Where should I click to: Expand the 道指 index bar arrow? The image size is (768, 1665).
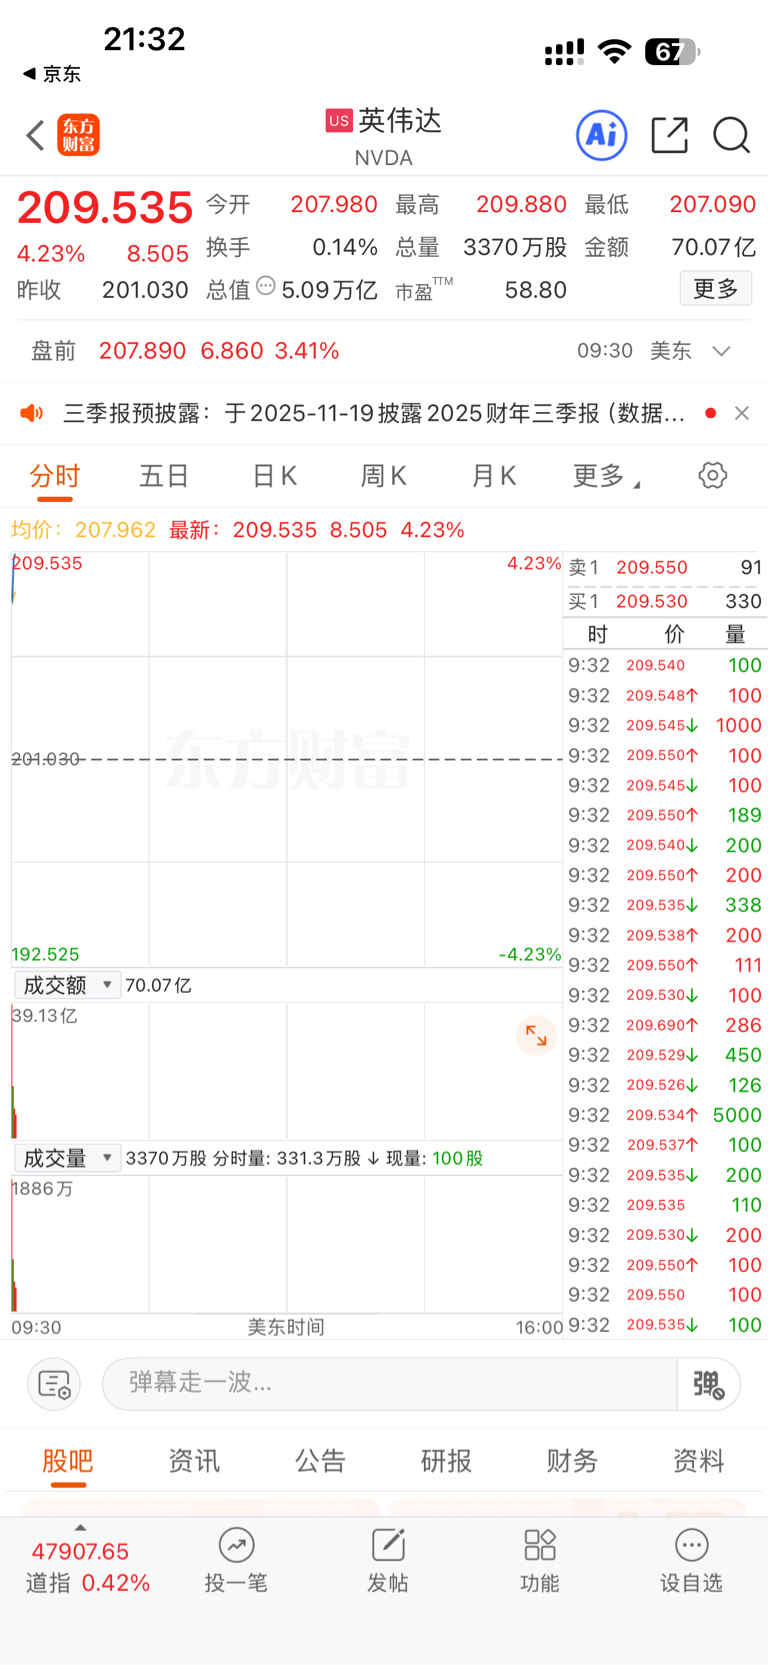pyautogui.click(x=80, y=1527)
